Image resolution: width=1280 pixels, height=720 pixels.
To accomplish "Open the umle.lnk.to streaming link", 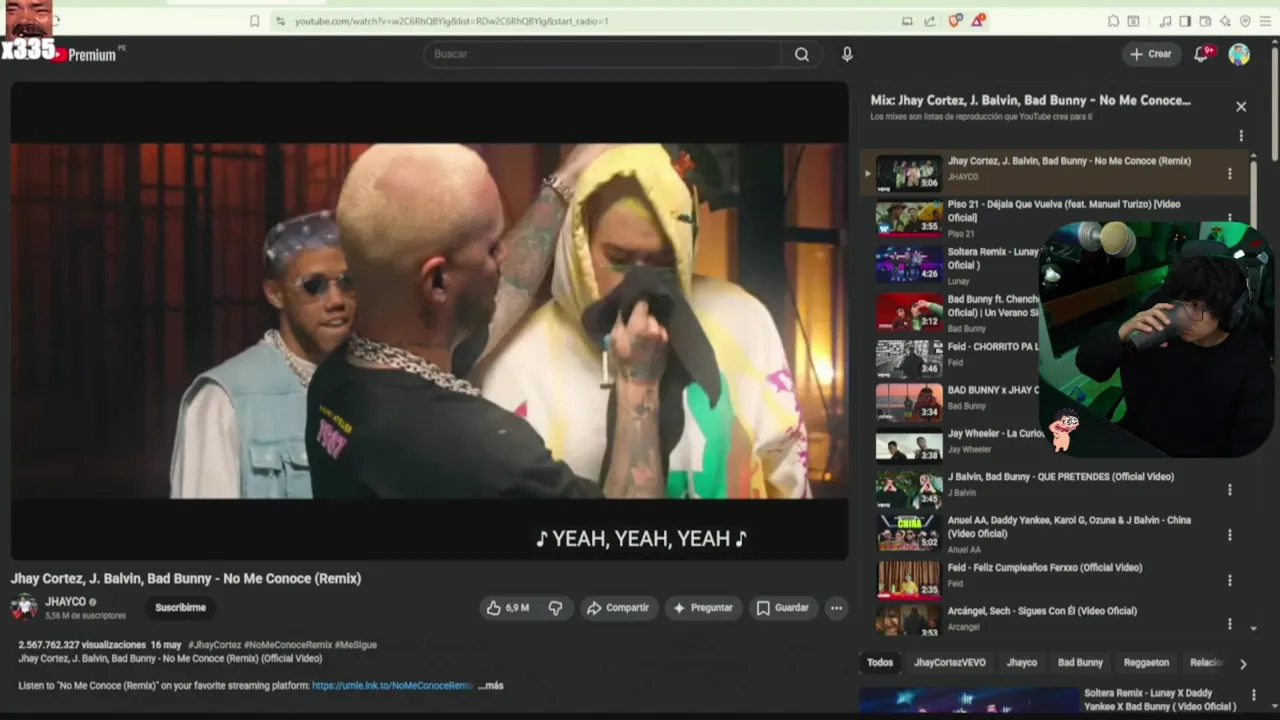I will coord(392,686).
